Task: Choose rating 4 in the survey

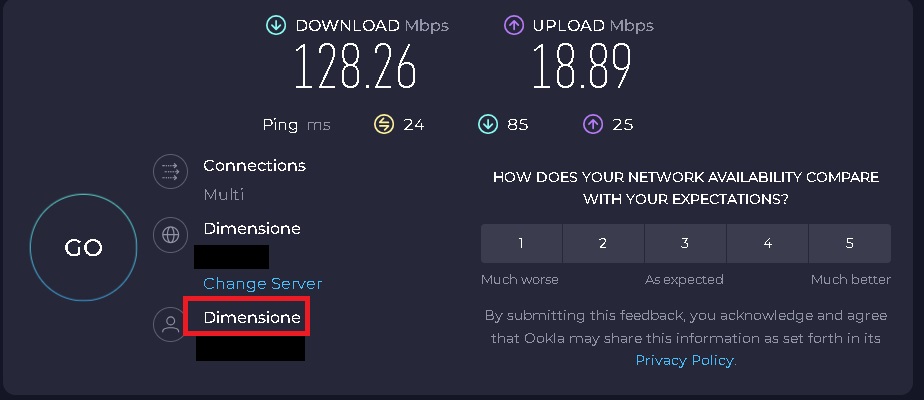Action: pos(767,243)
